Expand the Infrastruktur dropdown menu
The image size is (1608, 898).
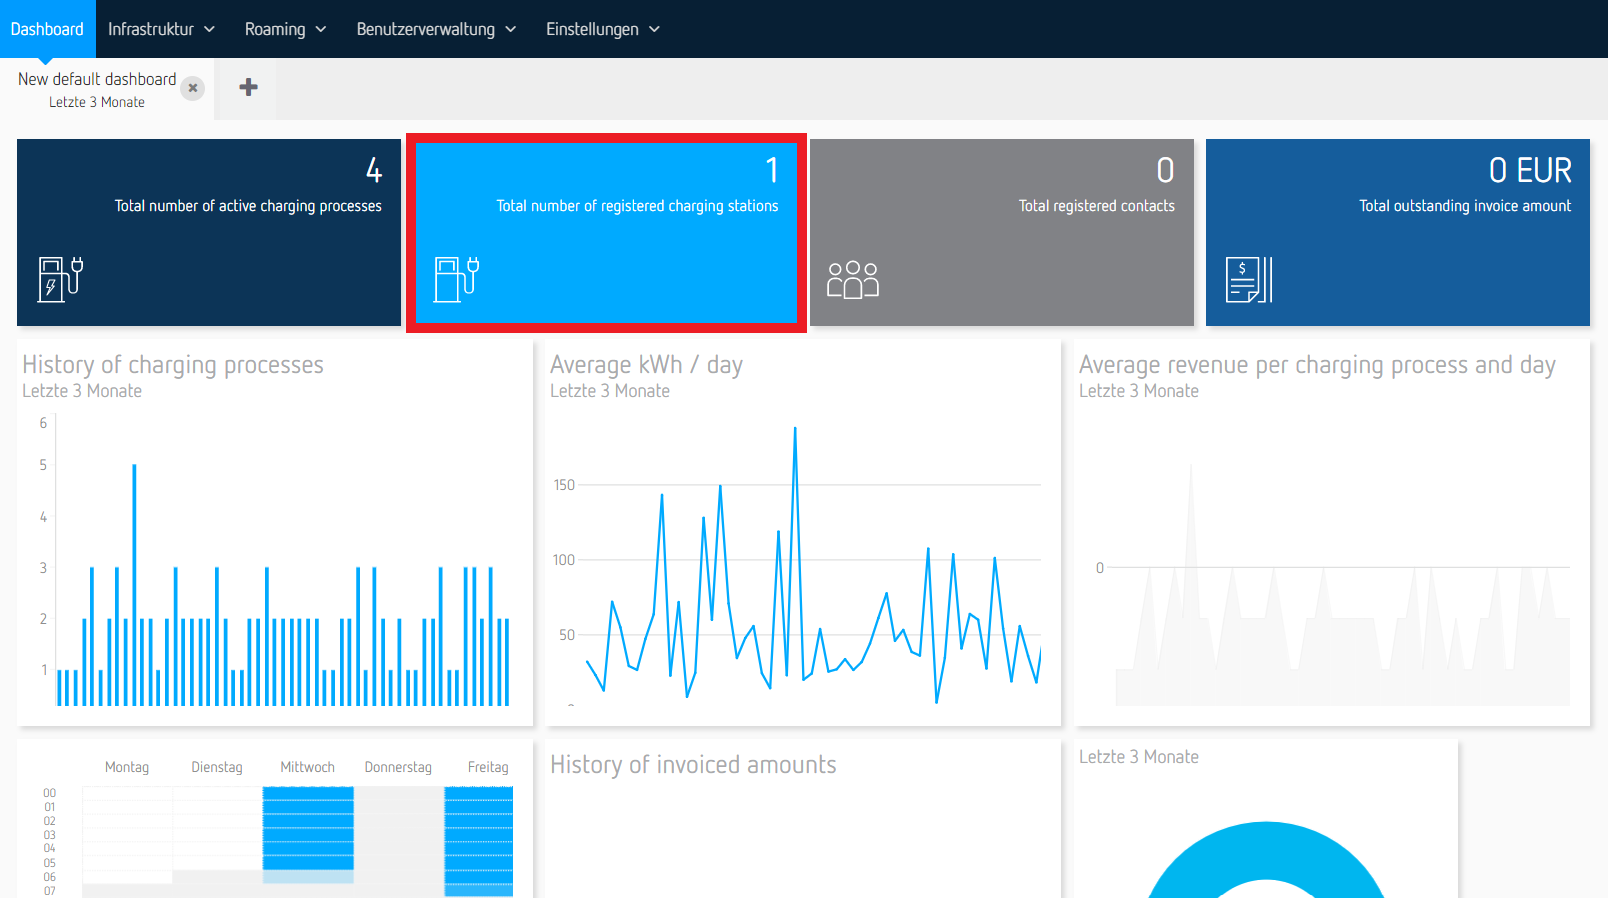[x=161, y=29]
